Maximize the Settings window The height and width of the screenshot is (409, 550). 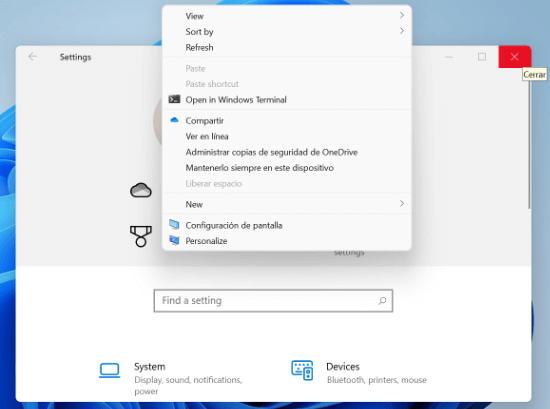coord(482,57)
